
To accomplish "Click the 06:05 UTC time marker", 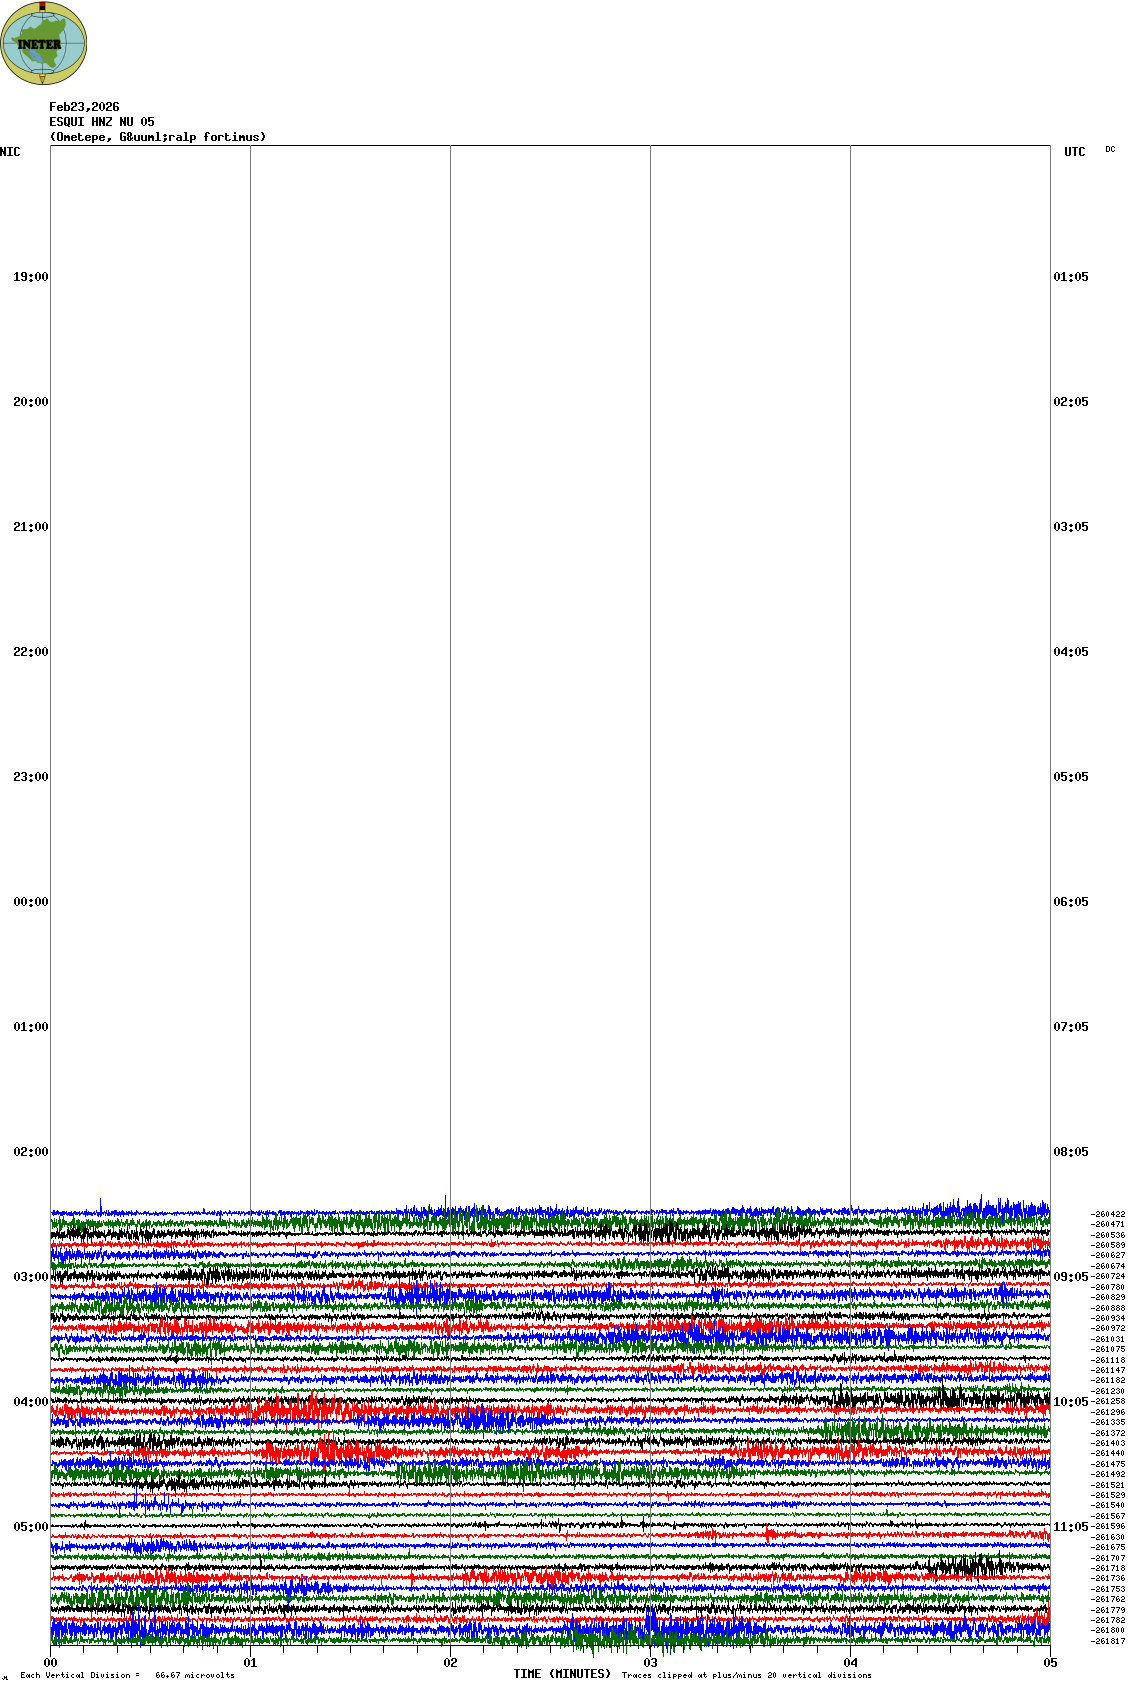I will pyautogui.click(x=1071, y=902).
